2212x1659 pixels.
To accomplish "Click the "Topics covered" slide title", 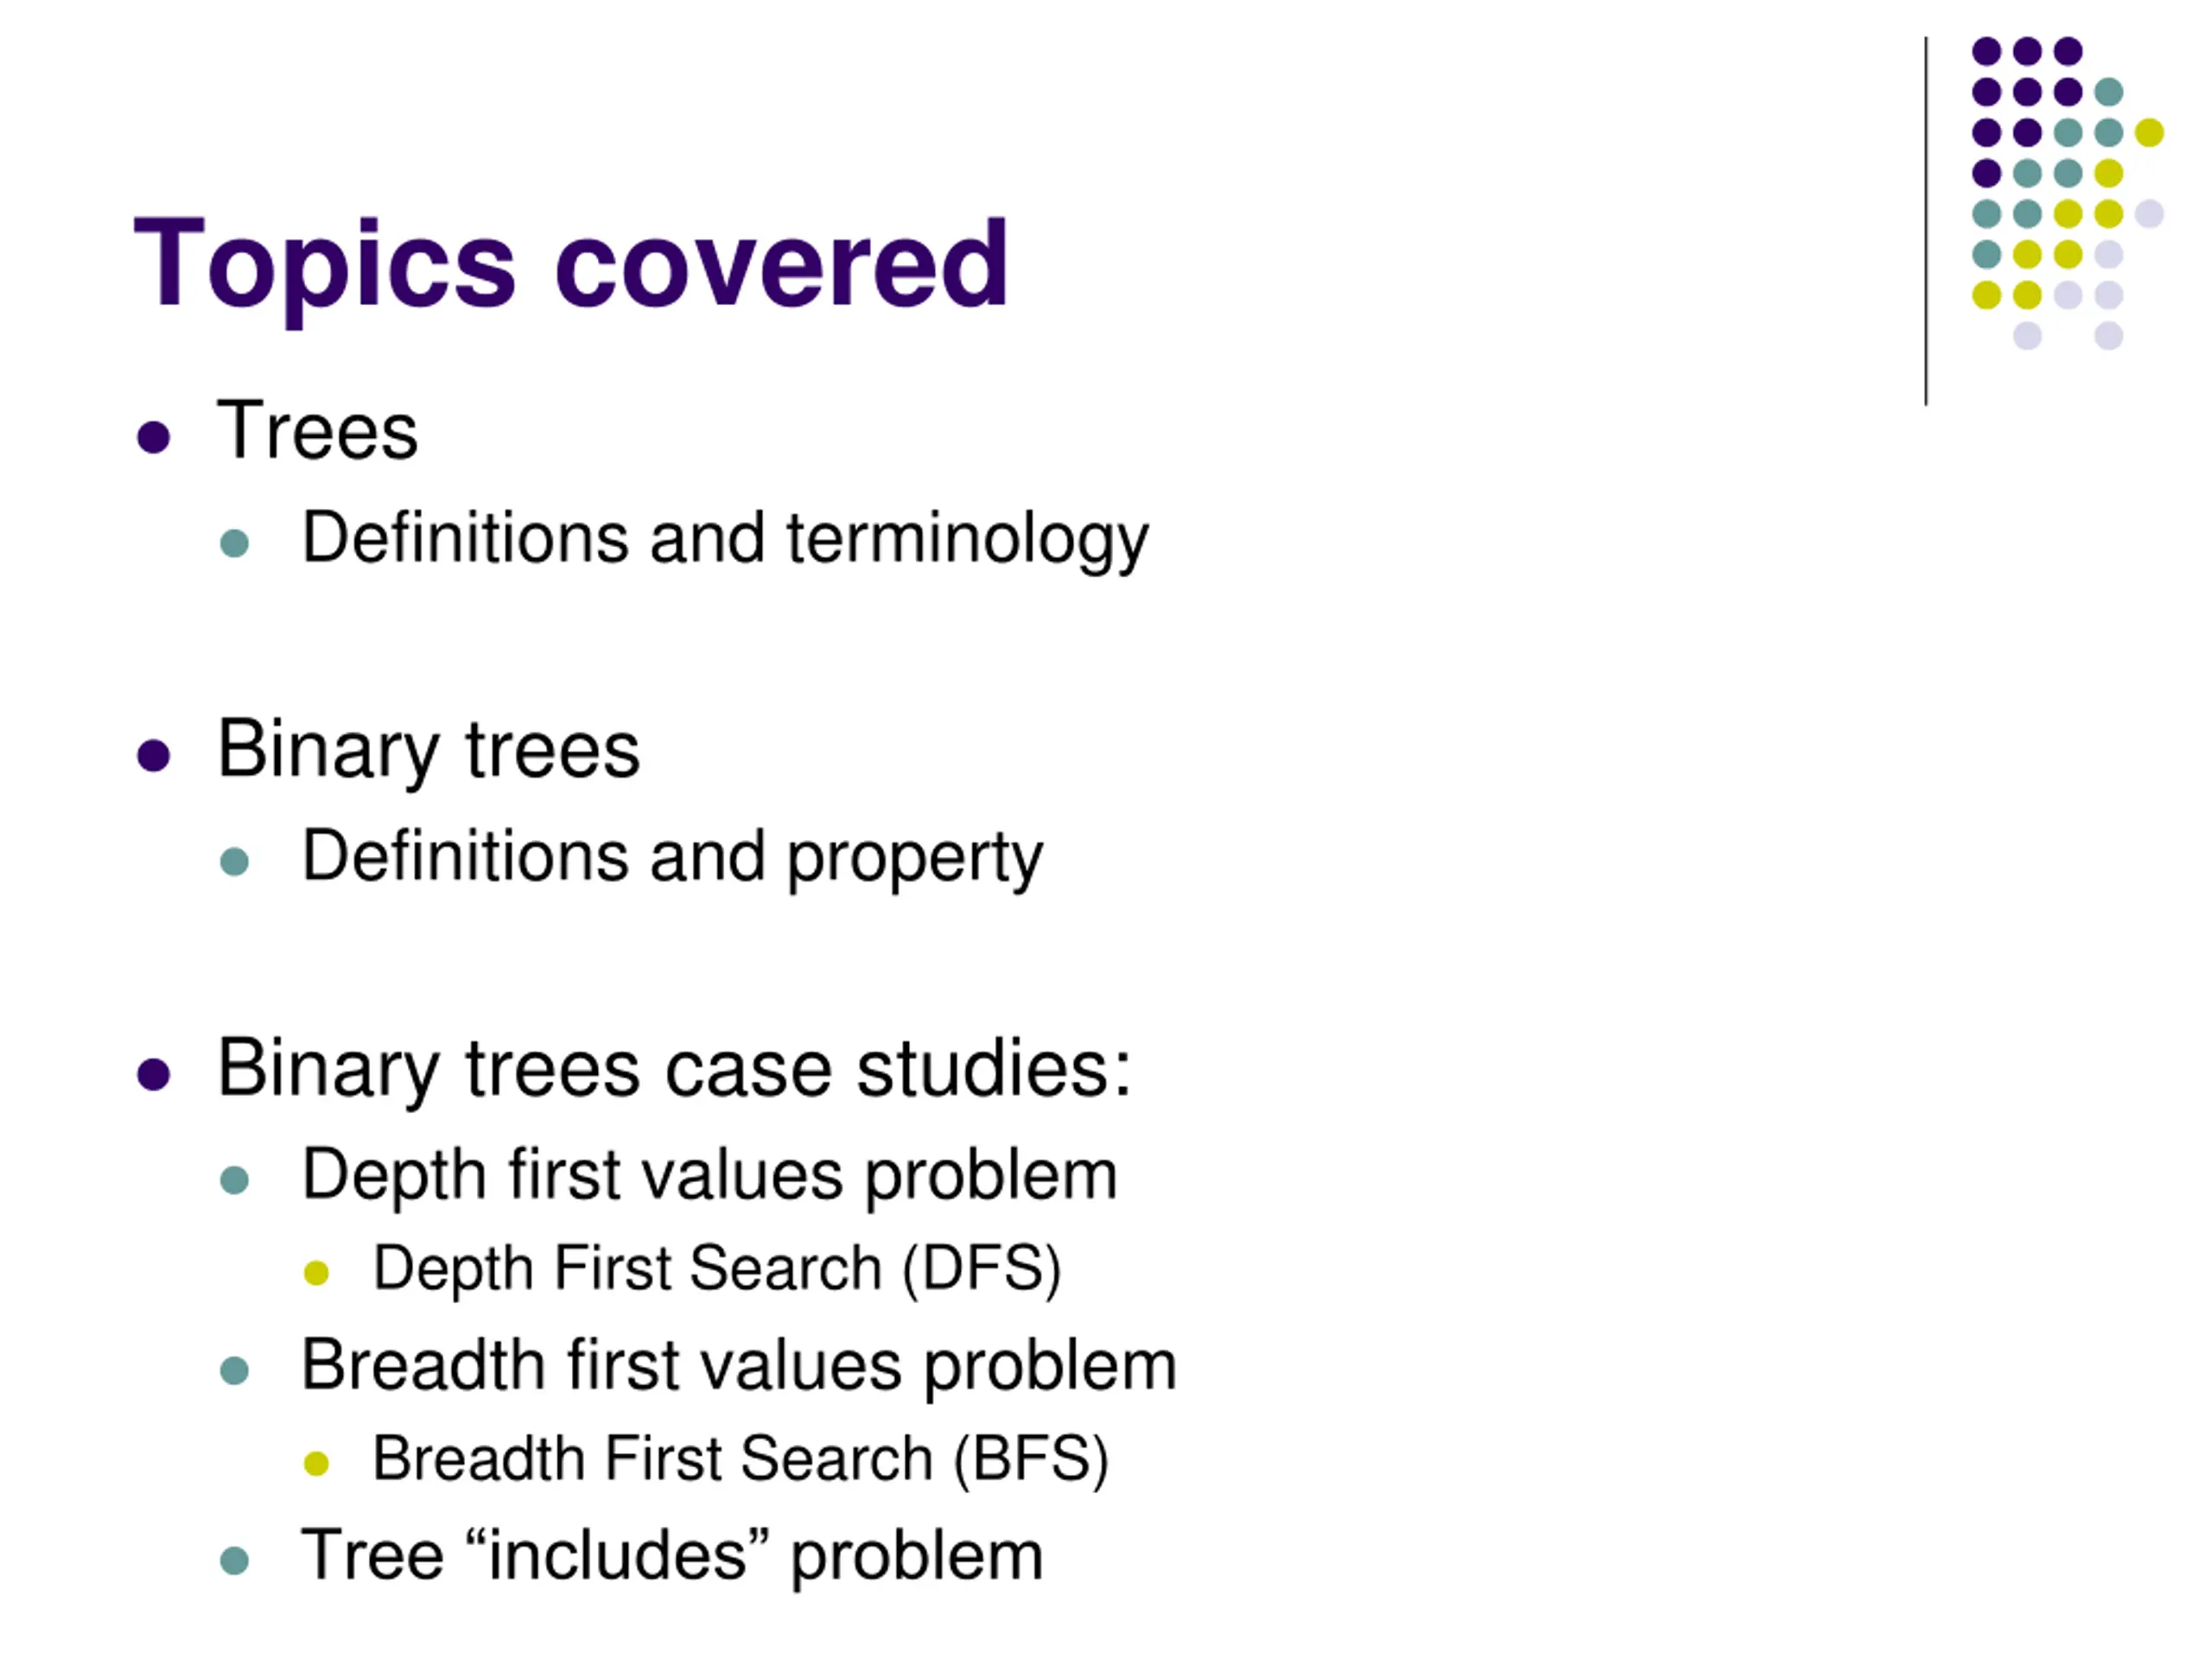I will [571, 265].
